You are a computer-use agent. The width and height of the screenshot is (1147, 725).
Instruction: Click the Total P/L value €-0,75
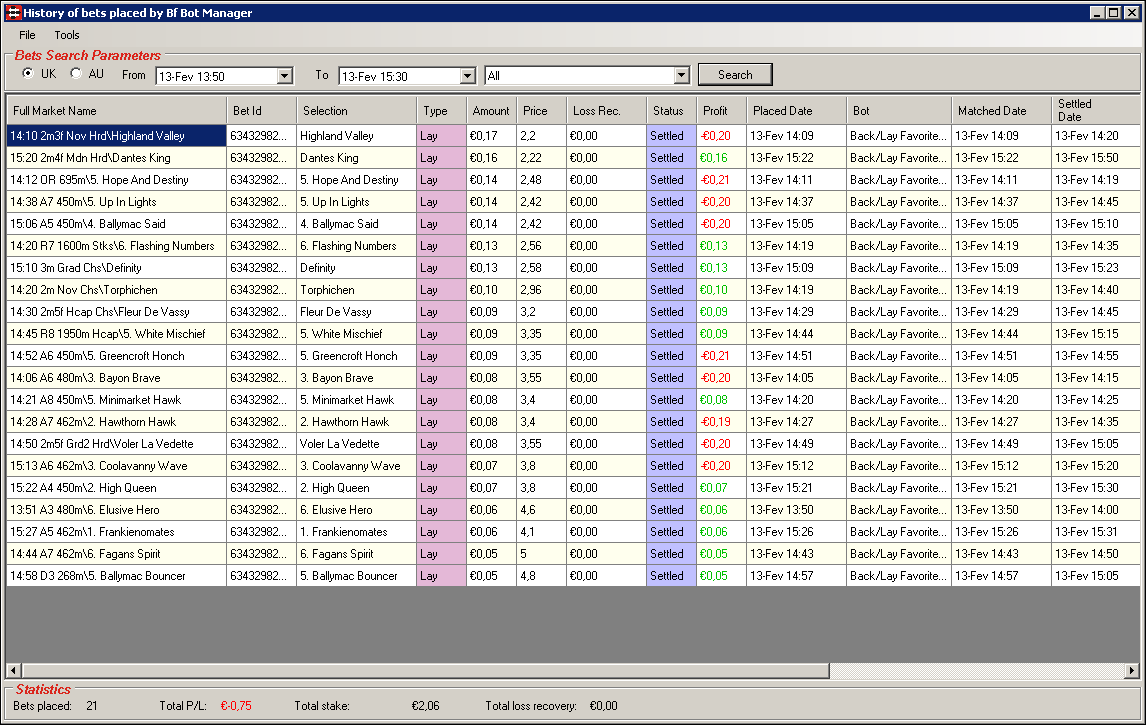click(x=236, y=706)
